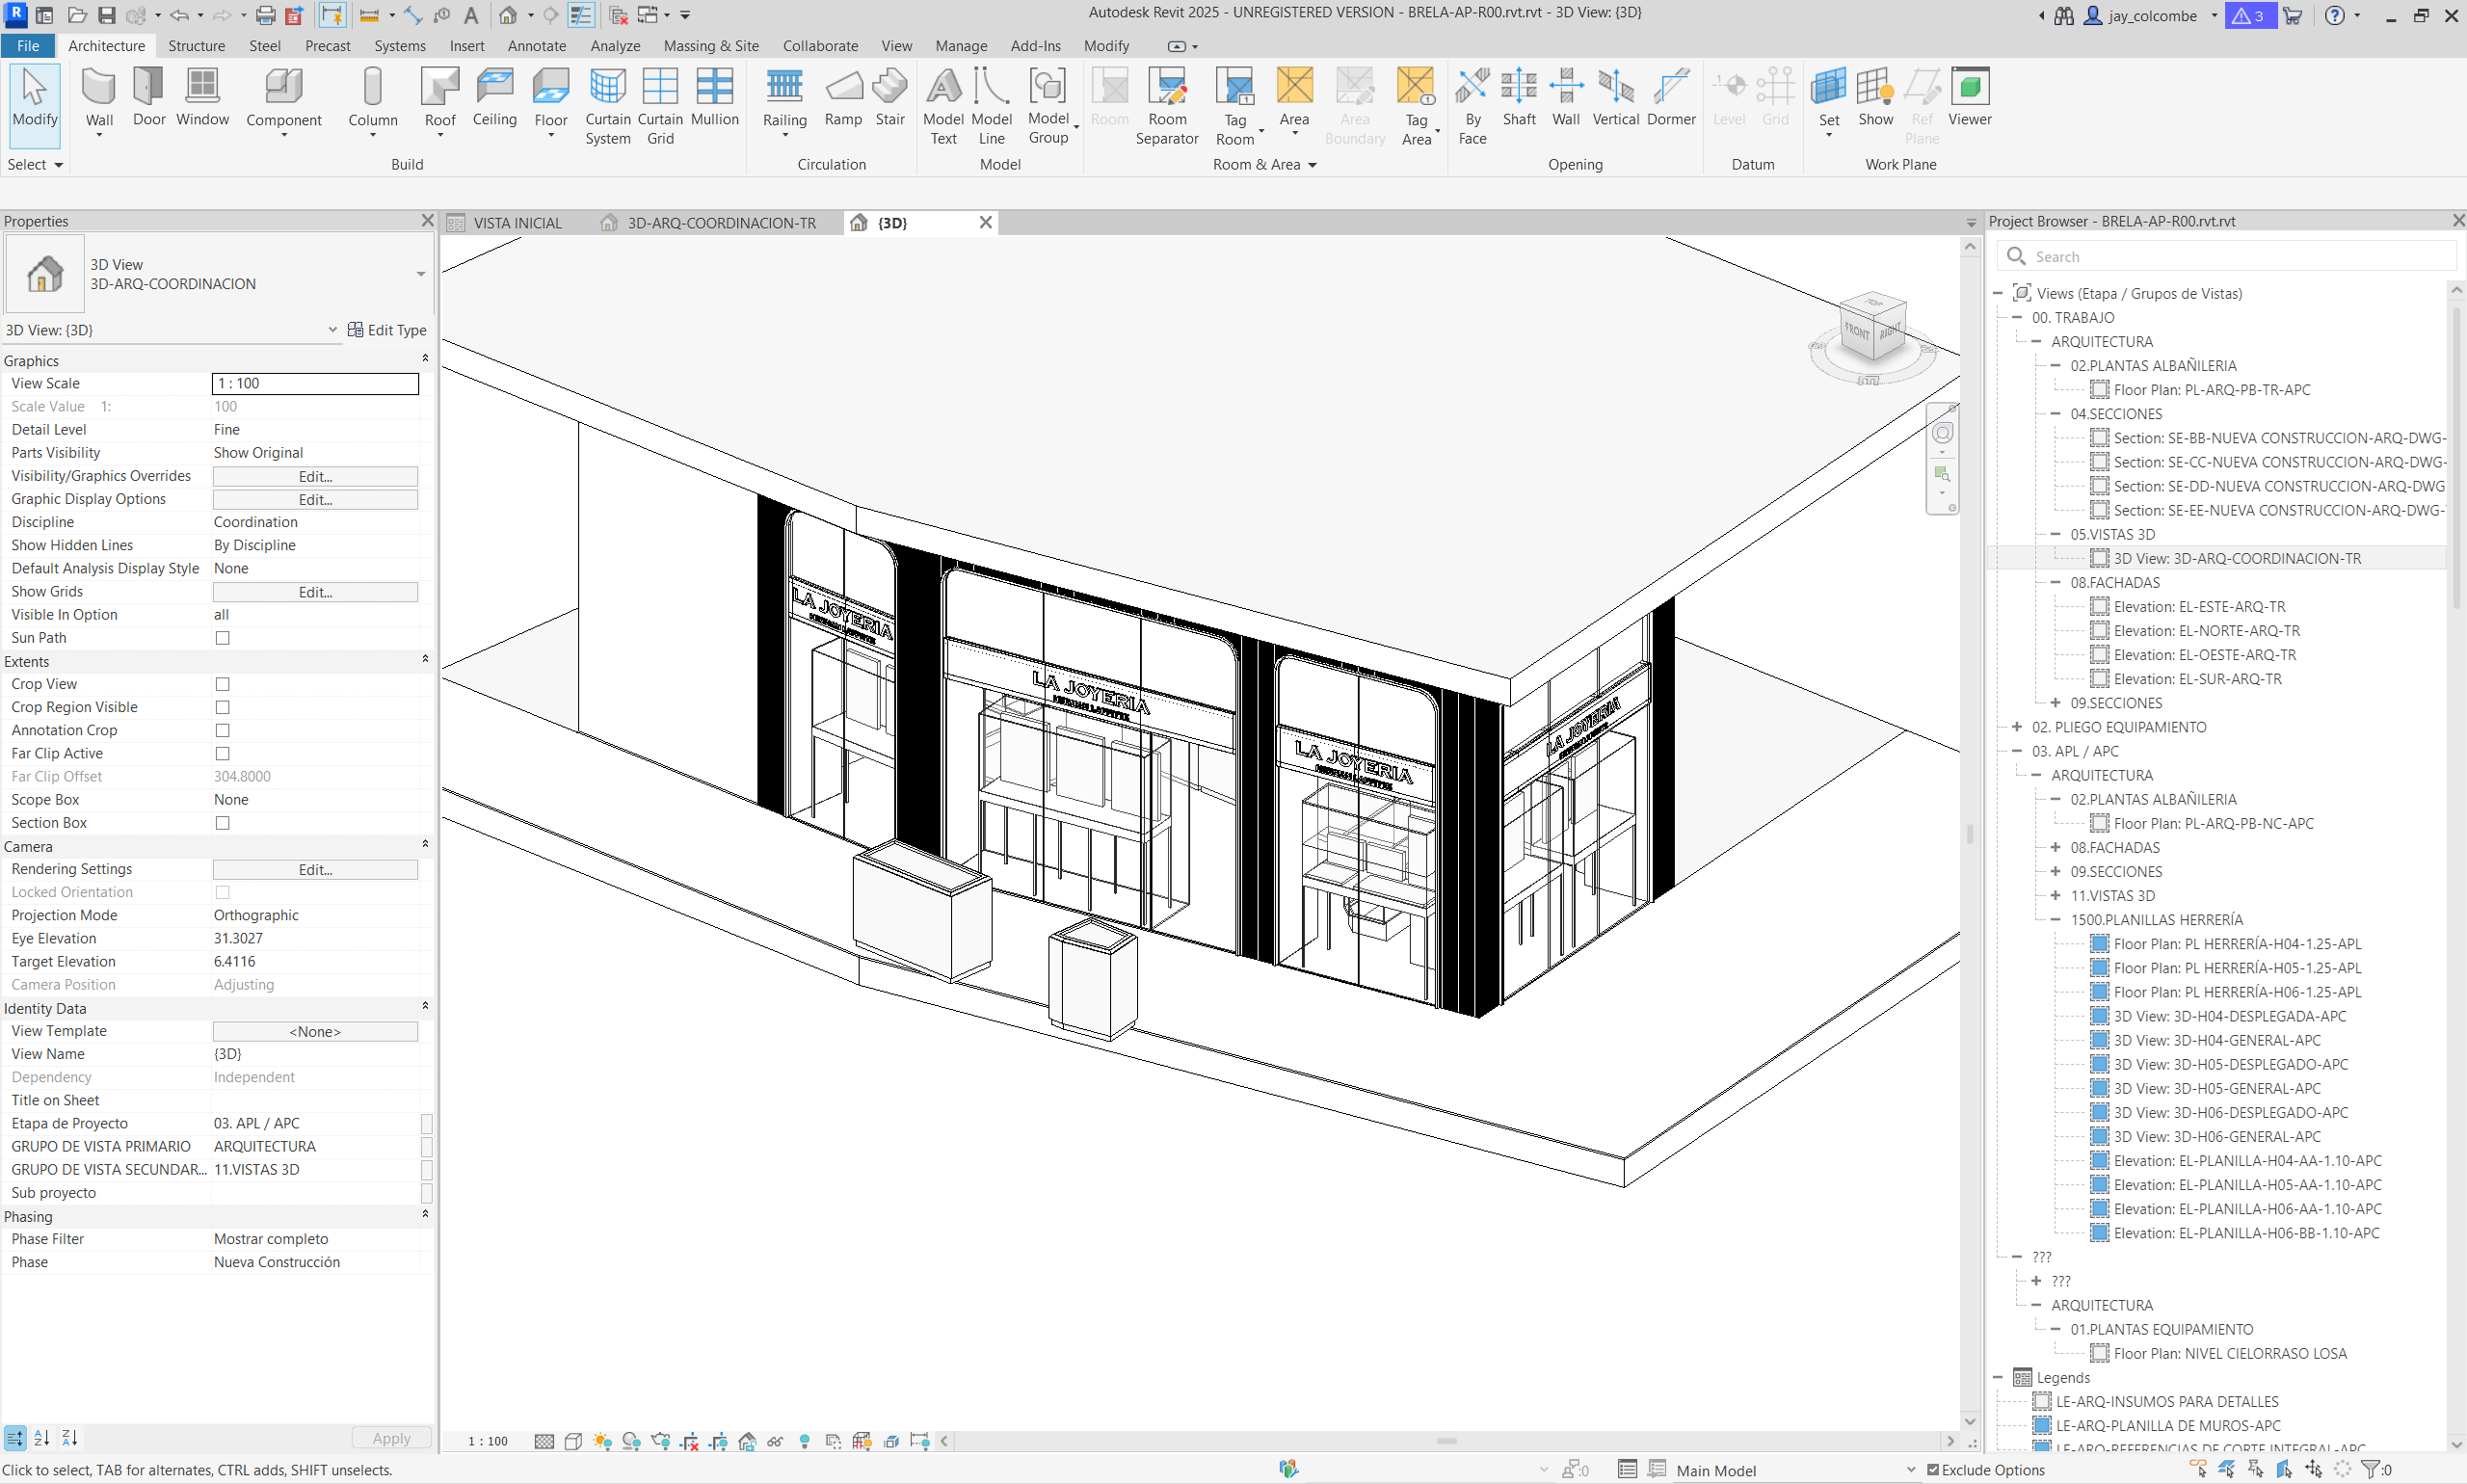The height and width of the screenshot is (1484, 2467).
Task: Toggle the Section Box checkbox
Action: click(222, 823)
